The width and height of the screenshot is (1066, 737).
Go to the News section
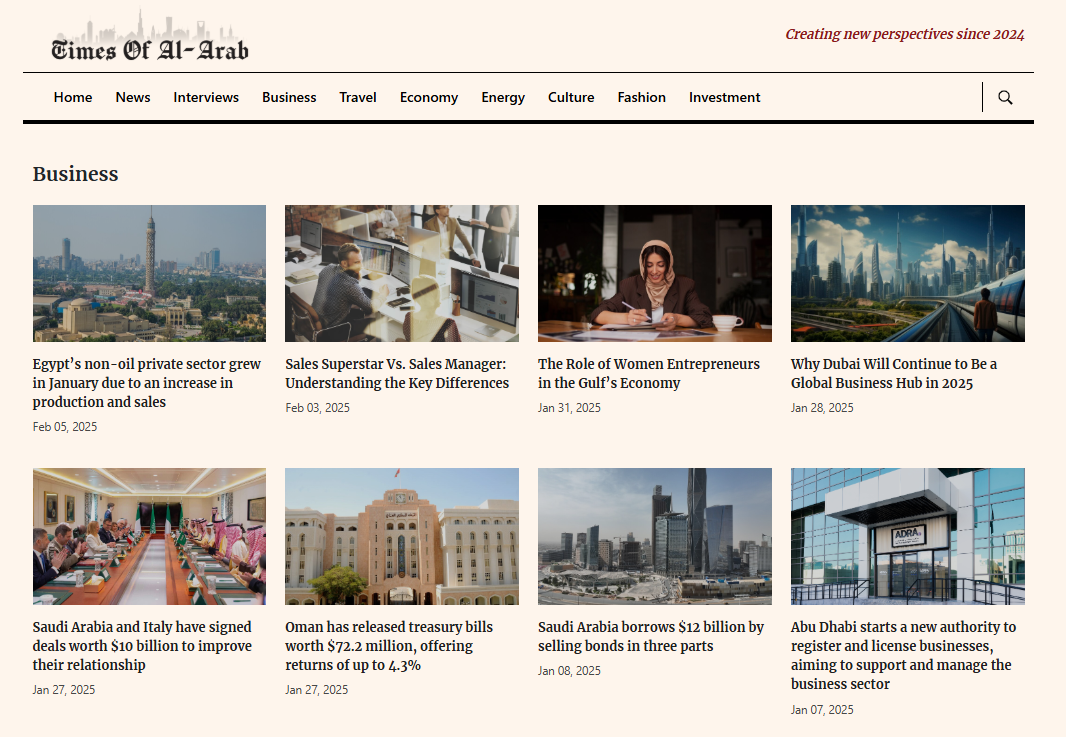[x=133, y=97]
